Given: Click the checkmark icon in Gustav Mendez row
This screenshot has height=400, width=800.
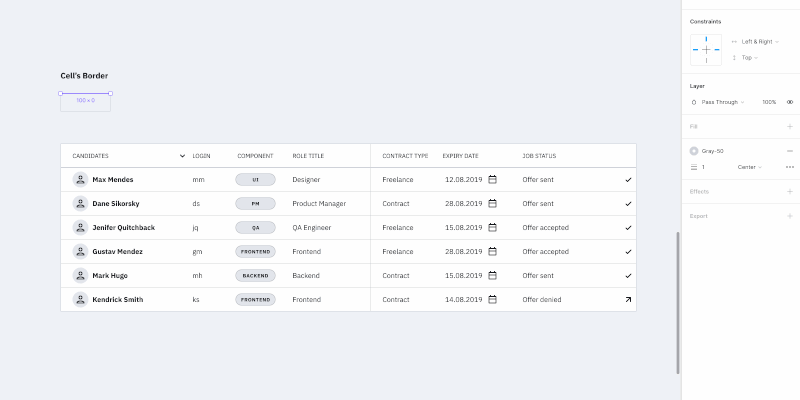Looking at the screenshot, I should tap(628, 251).
